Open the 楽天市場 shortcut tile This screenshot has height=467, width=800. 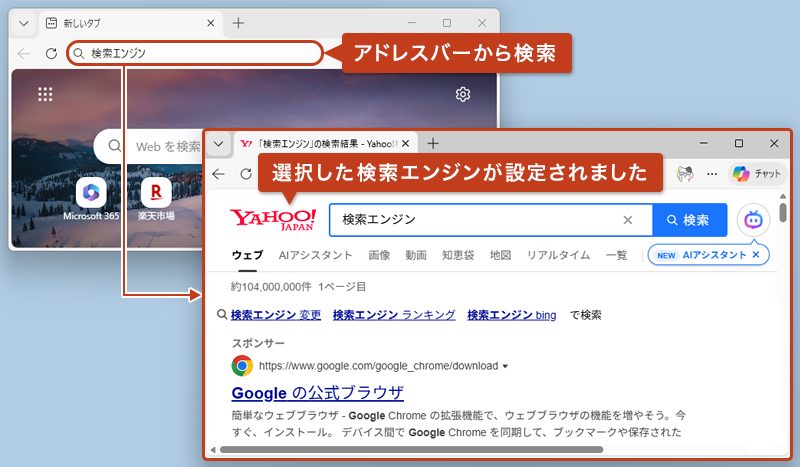point(156,200)
